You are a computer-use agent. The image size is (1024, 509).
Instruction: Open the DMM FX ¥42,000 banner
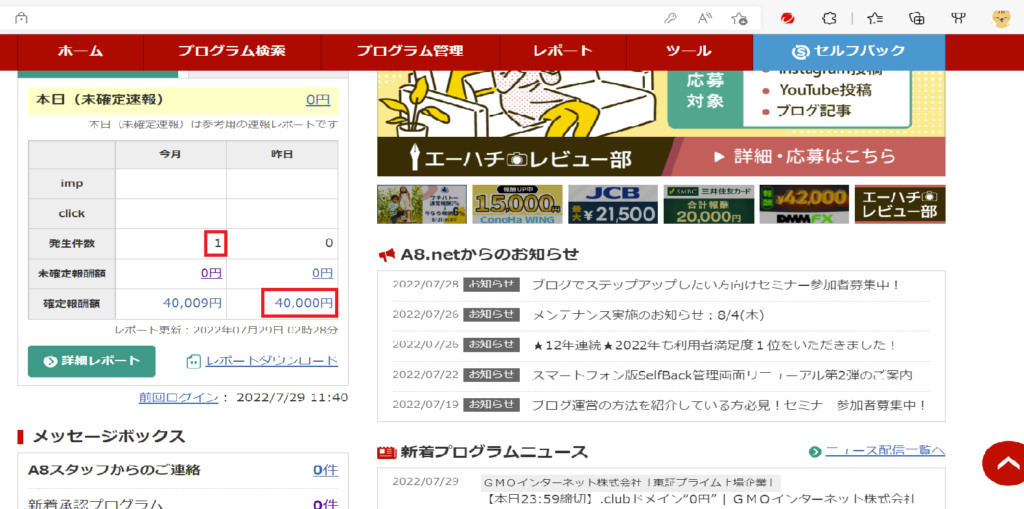(x=804, y=205)
